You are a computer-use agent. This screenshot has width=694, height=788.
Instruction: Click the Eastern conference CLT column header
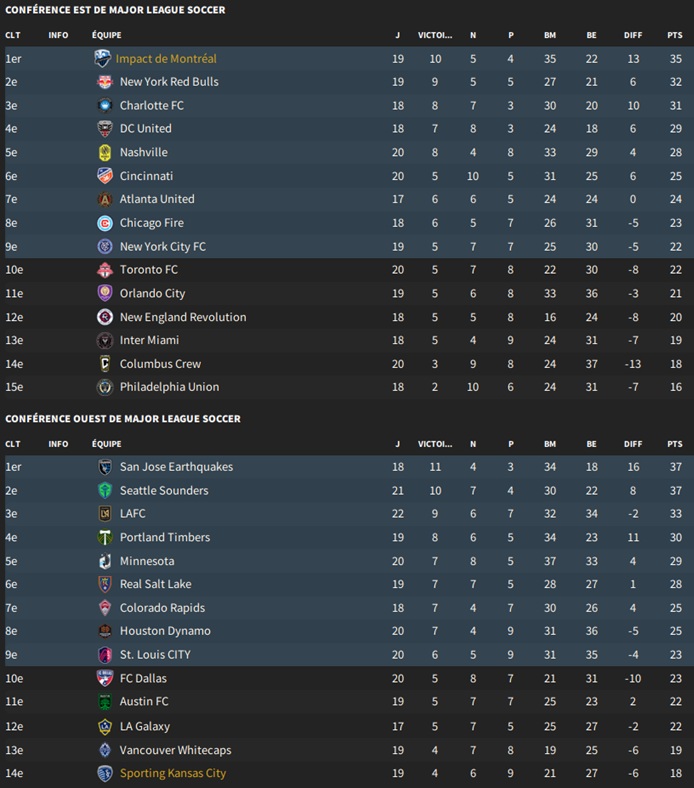(x=12, y=35)
